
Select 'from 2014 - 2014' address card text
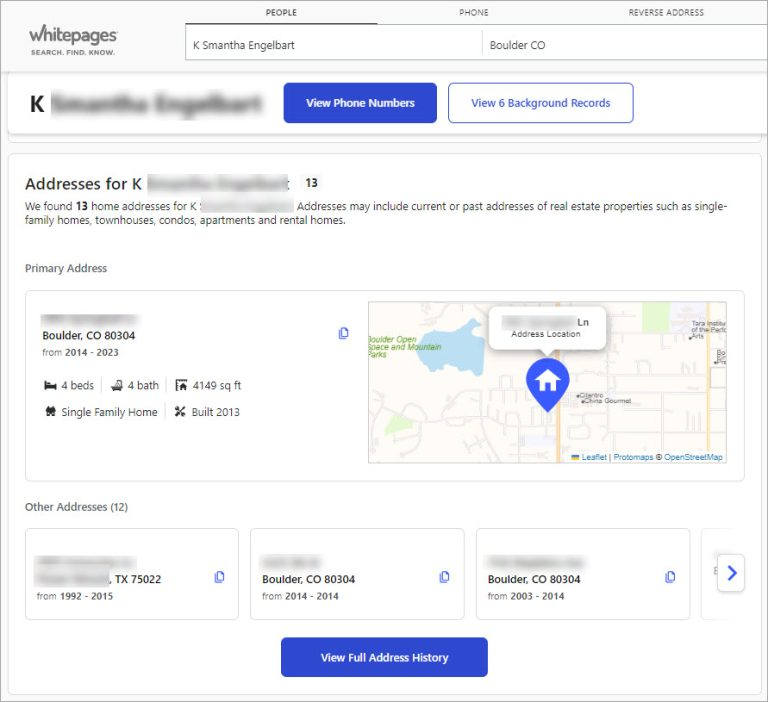tap(300, 596)
